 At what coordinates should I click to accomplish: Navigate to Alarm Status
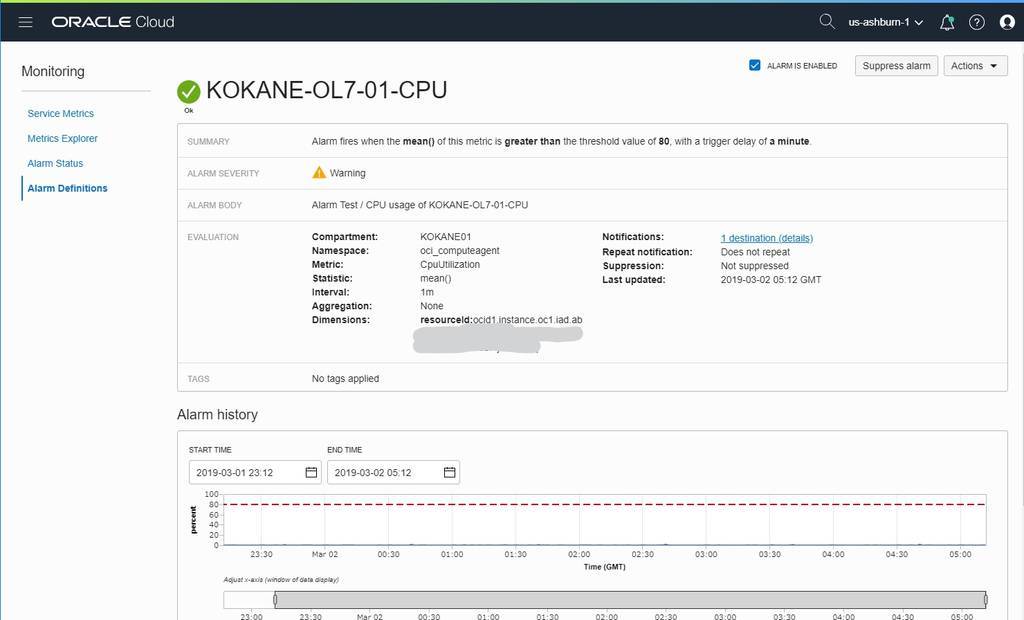click(x=56, y=163)
